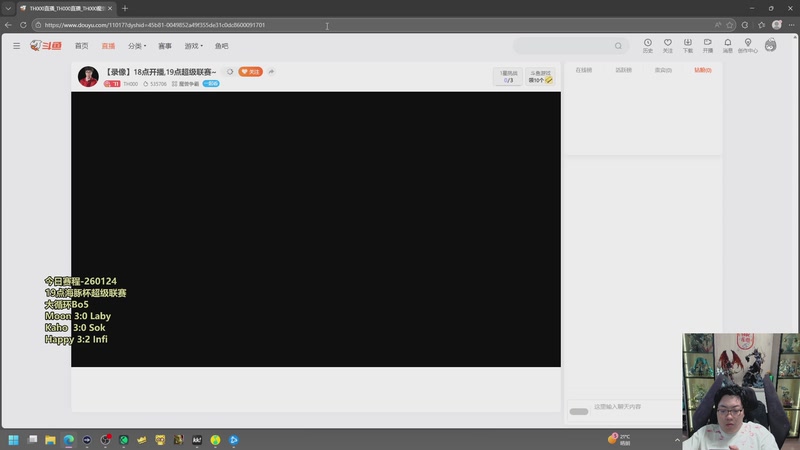Screen dimensions: 800x450
Task: Click the browser extensions refresh icon
Action: point(745,24)
